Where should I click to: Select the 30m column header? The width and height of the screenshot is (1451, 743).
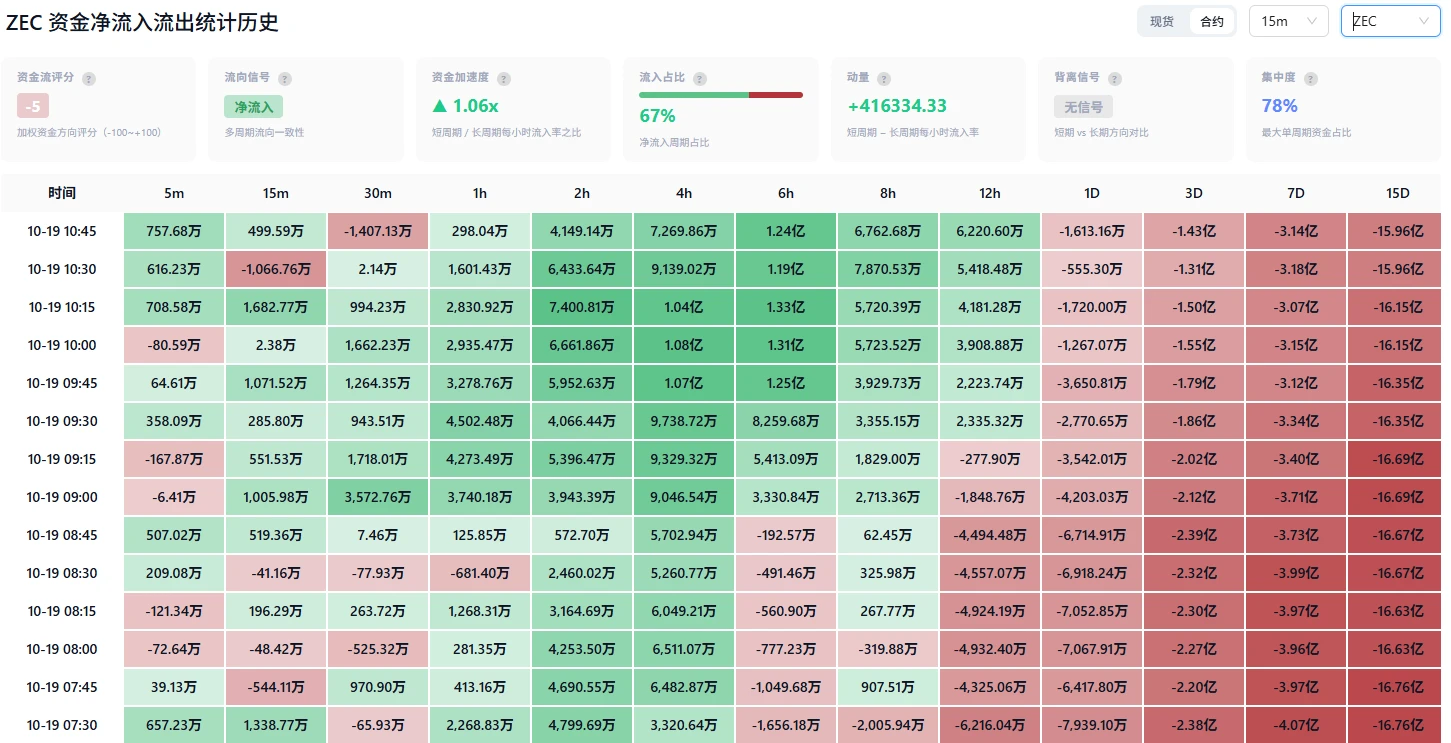pos(378,193)
